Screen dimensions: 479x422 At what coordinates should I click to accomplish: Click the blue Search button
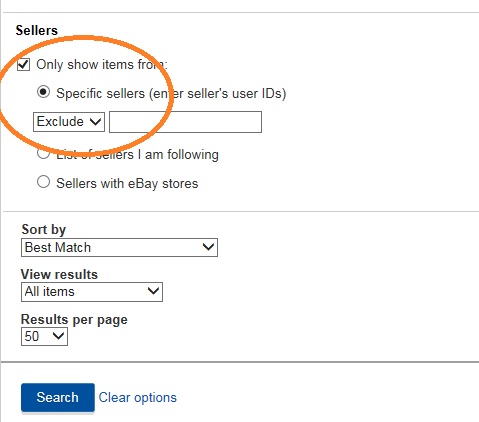pyautogui.click(x=58, y=397)
